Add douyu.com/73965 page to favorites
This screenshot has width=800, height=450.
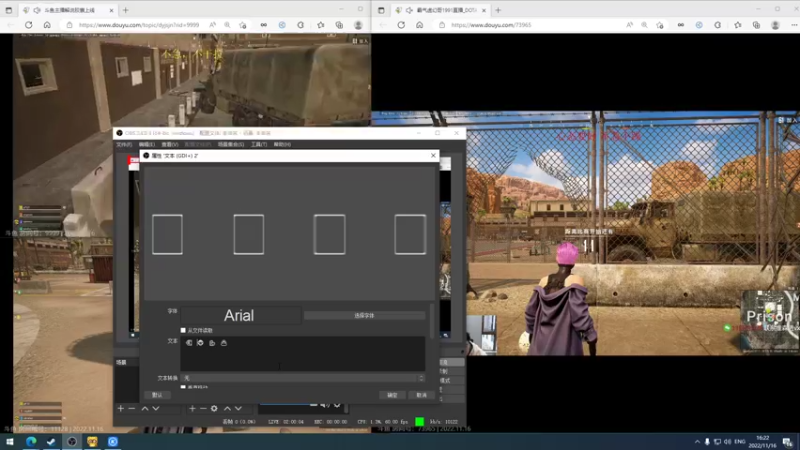click(660, 24)
